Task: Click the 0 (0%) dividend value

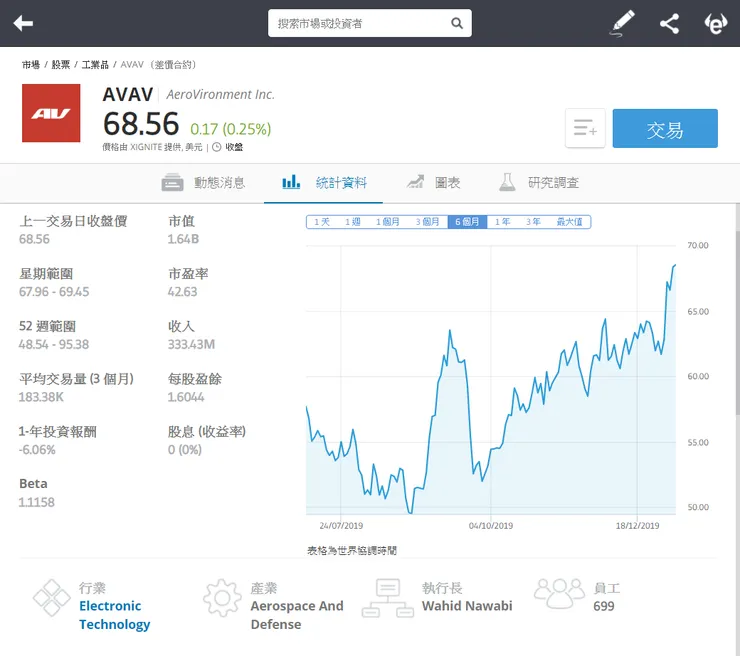Action: point(185,450)
